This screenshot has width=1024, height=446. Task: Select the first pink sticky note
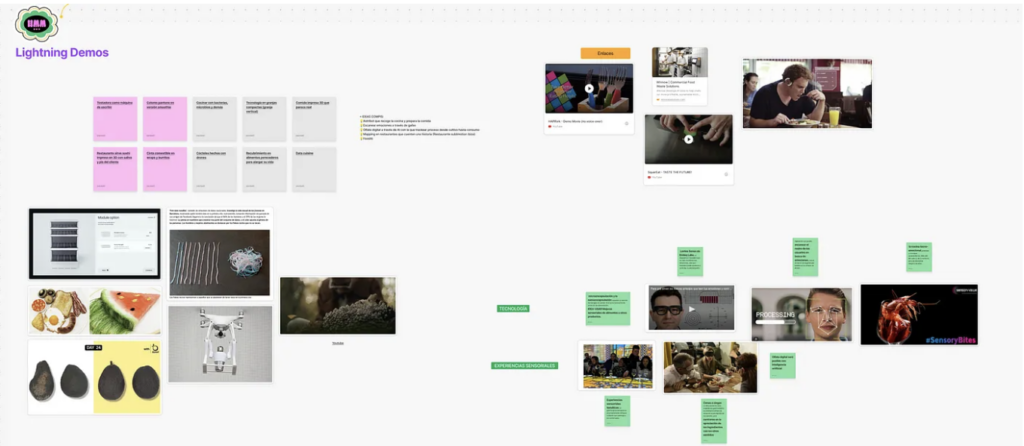tap(115, 118)
